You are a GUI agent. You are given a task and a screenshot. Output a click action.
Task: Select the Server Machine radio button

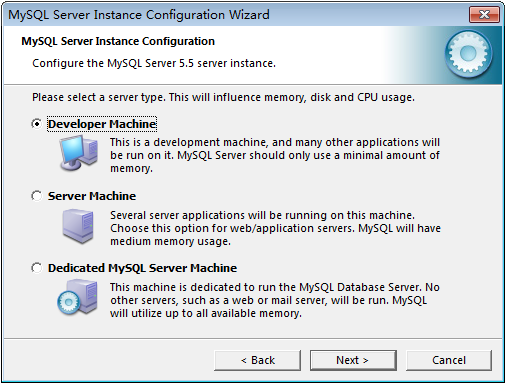click(x=36, y=196)
